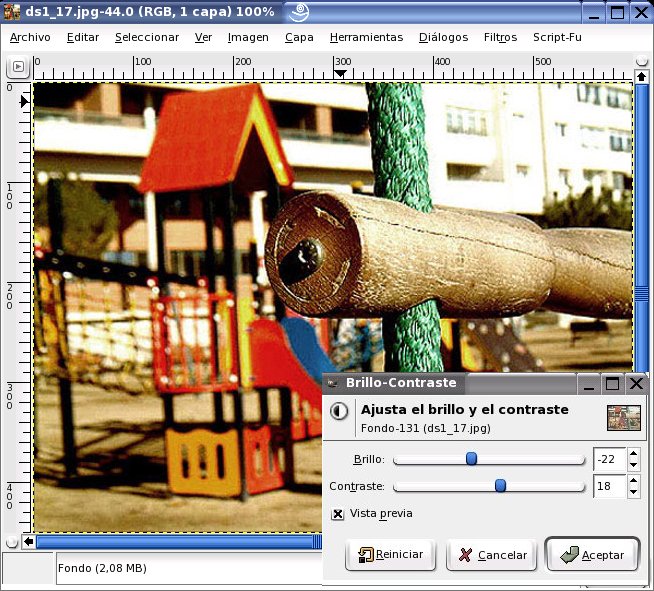This screenshot has height=591, width=654.
Task: Increase Contraste with the up stepper arrow
Action: [634, 480]
